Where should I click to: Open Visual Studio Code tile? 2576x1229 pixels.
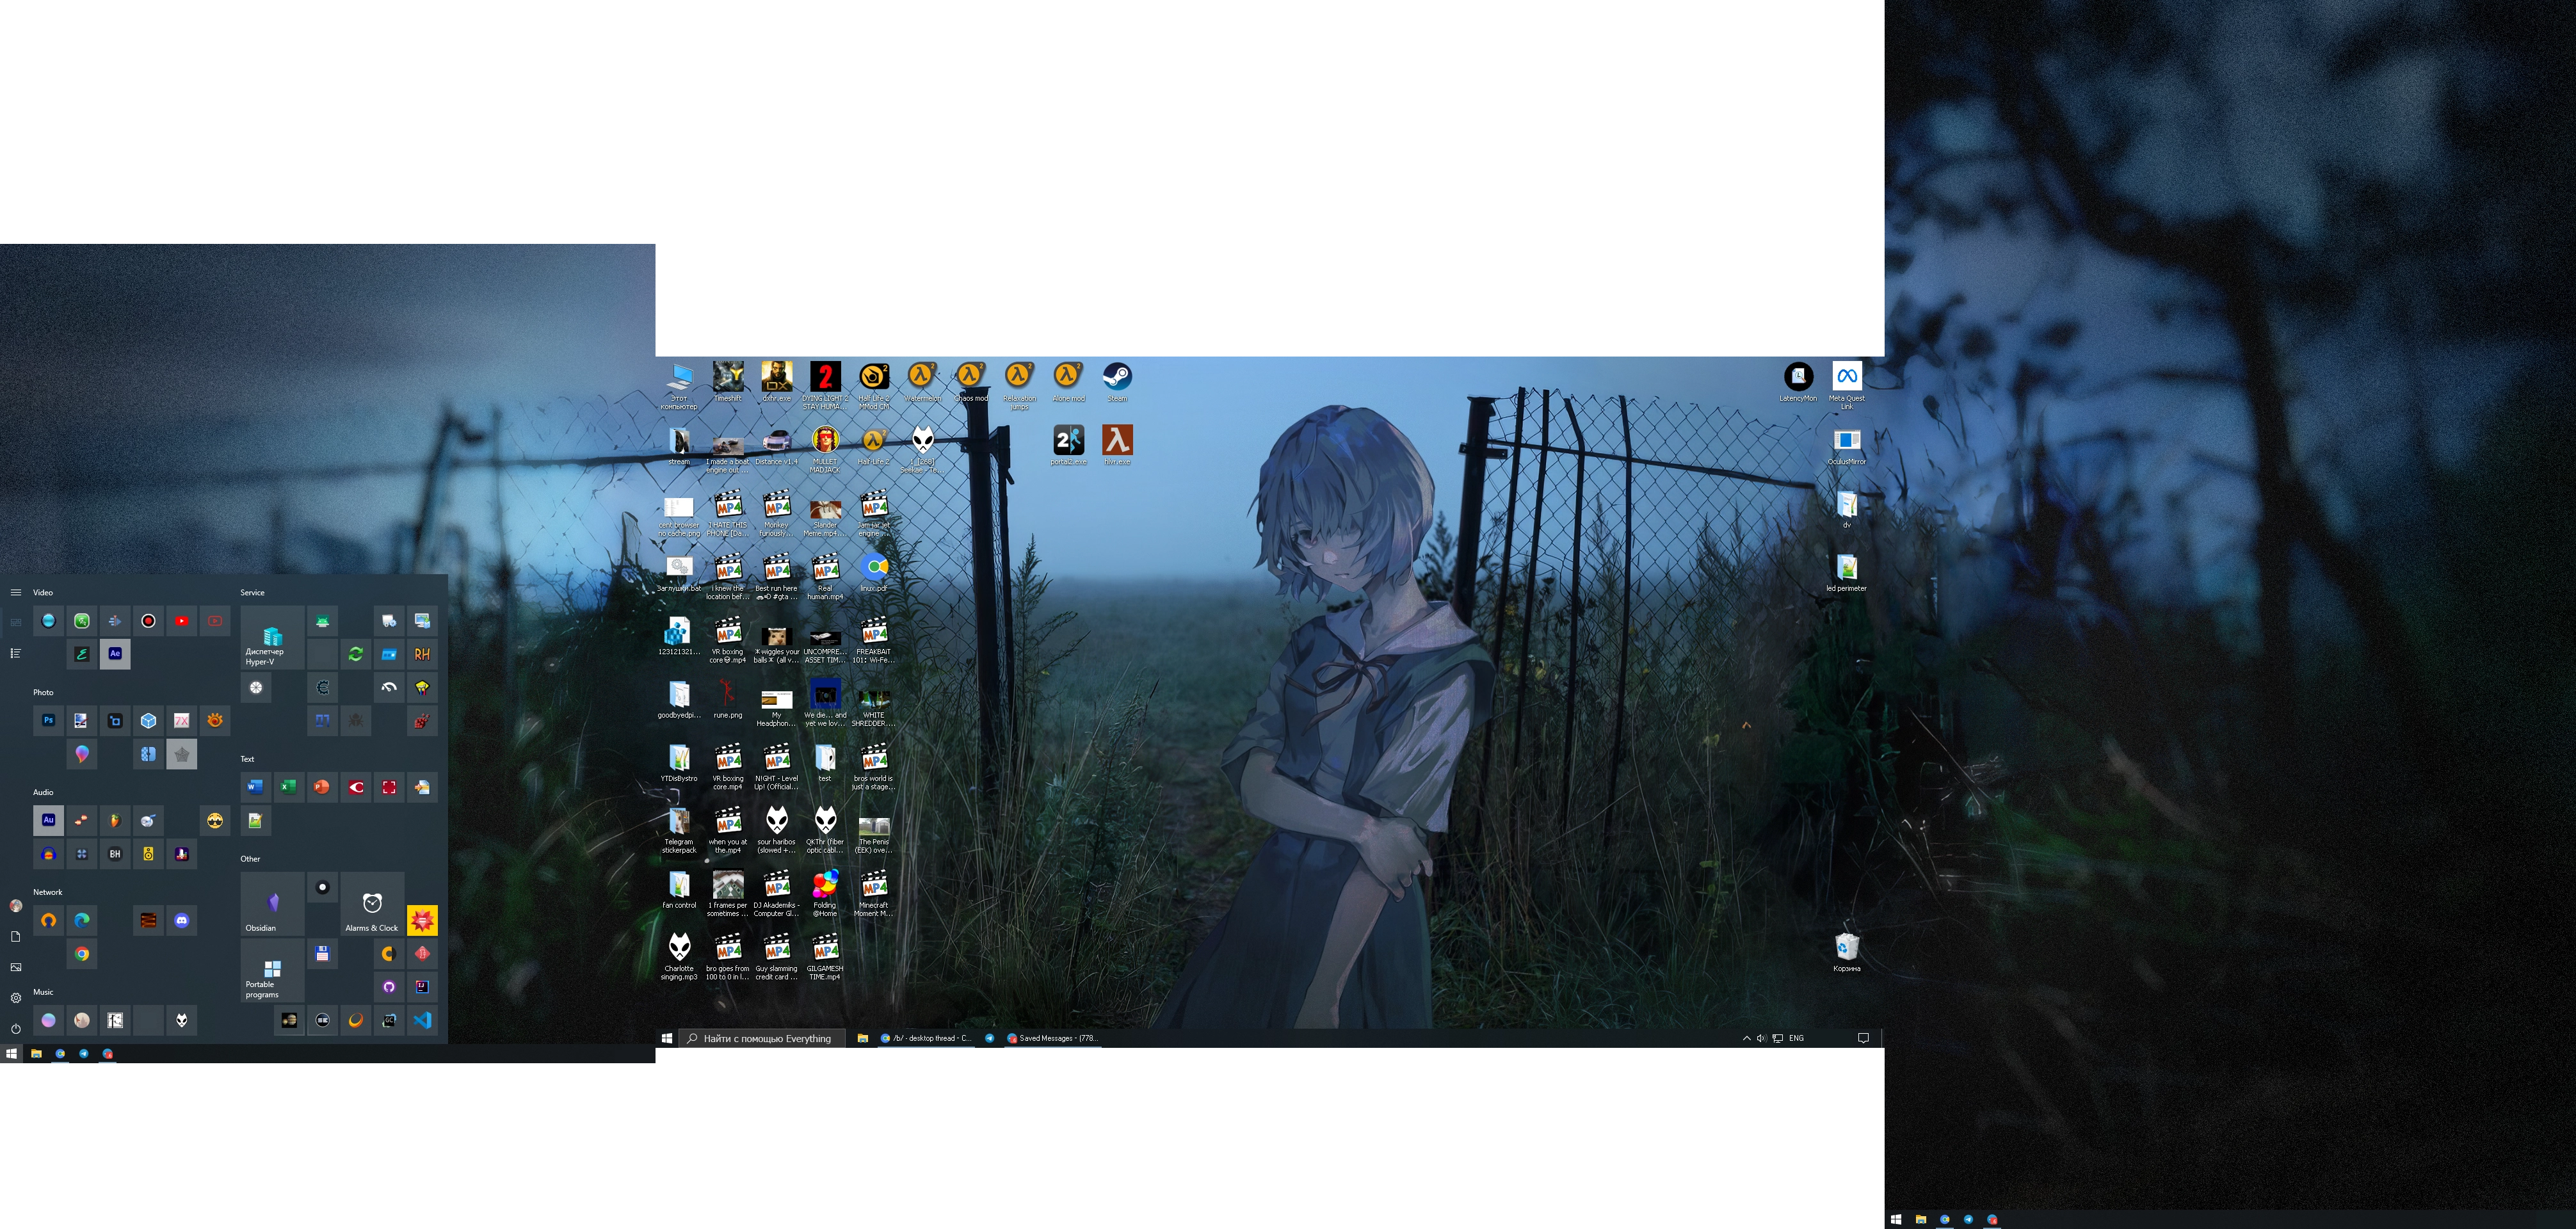[x=422, y=1020]
